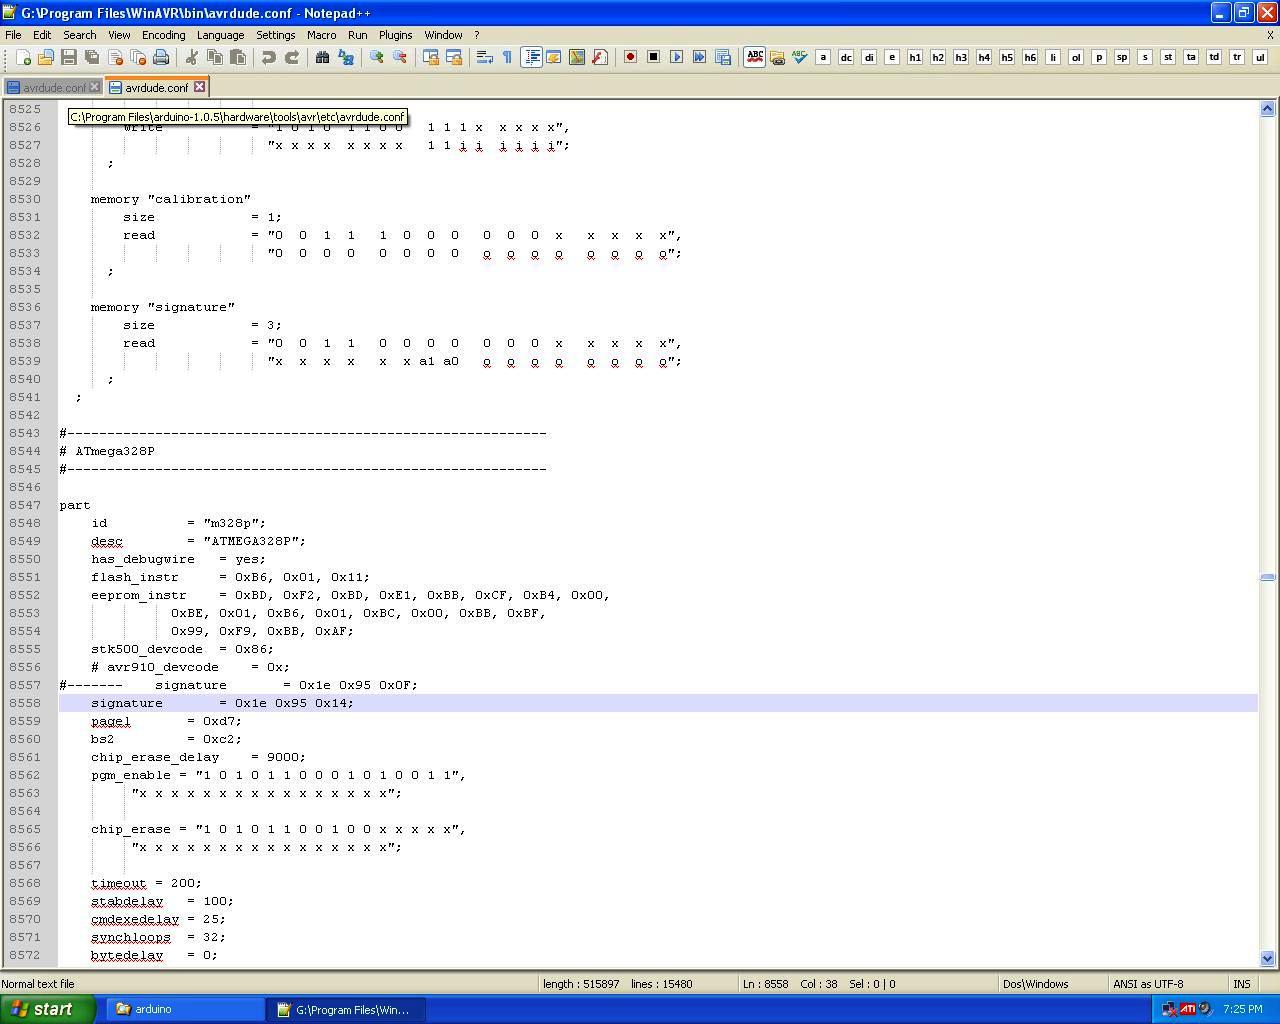Redo the last undone edit
Viewport: 1280px width, 1024px height.
pos(292,57)
